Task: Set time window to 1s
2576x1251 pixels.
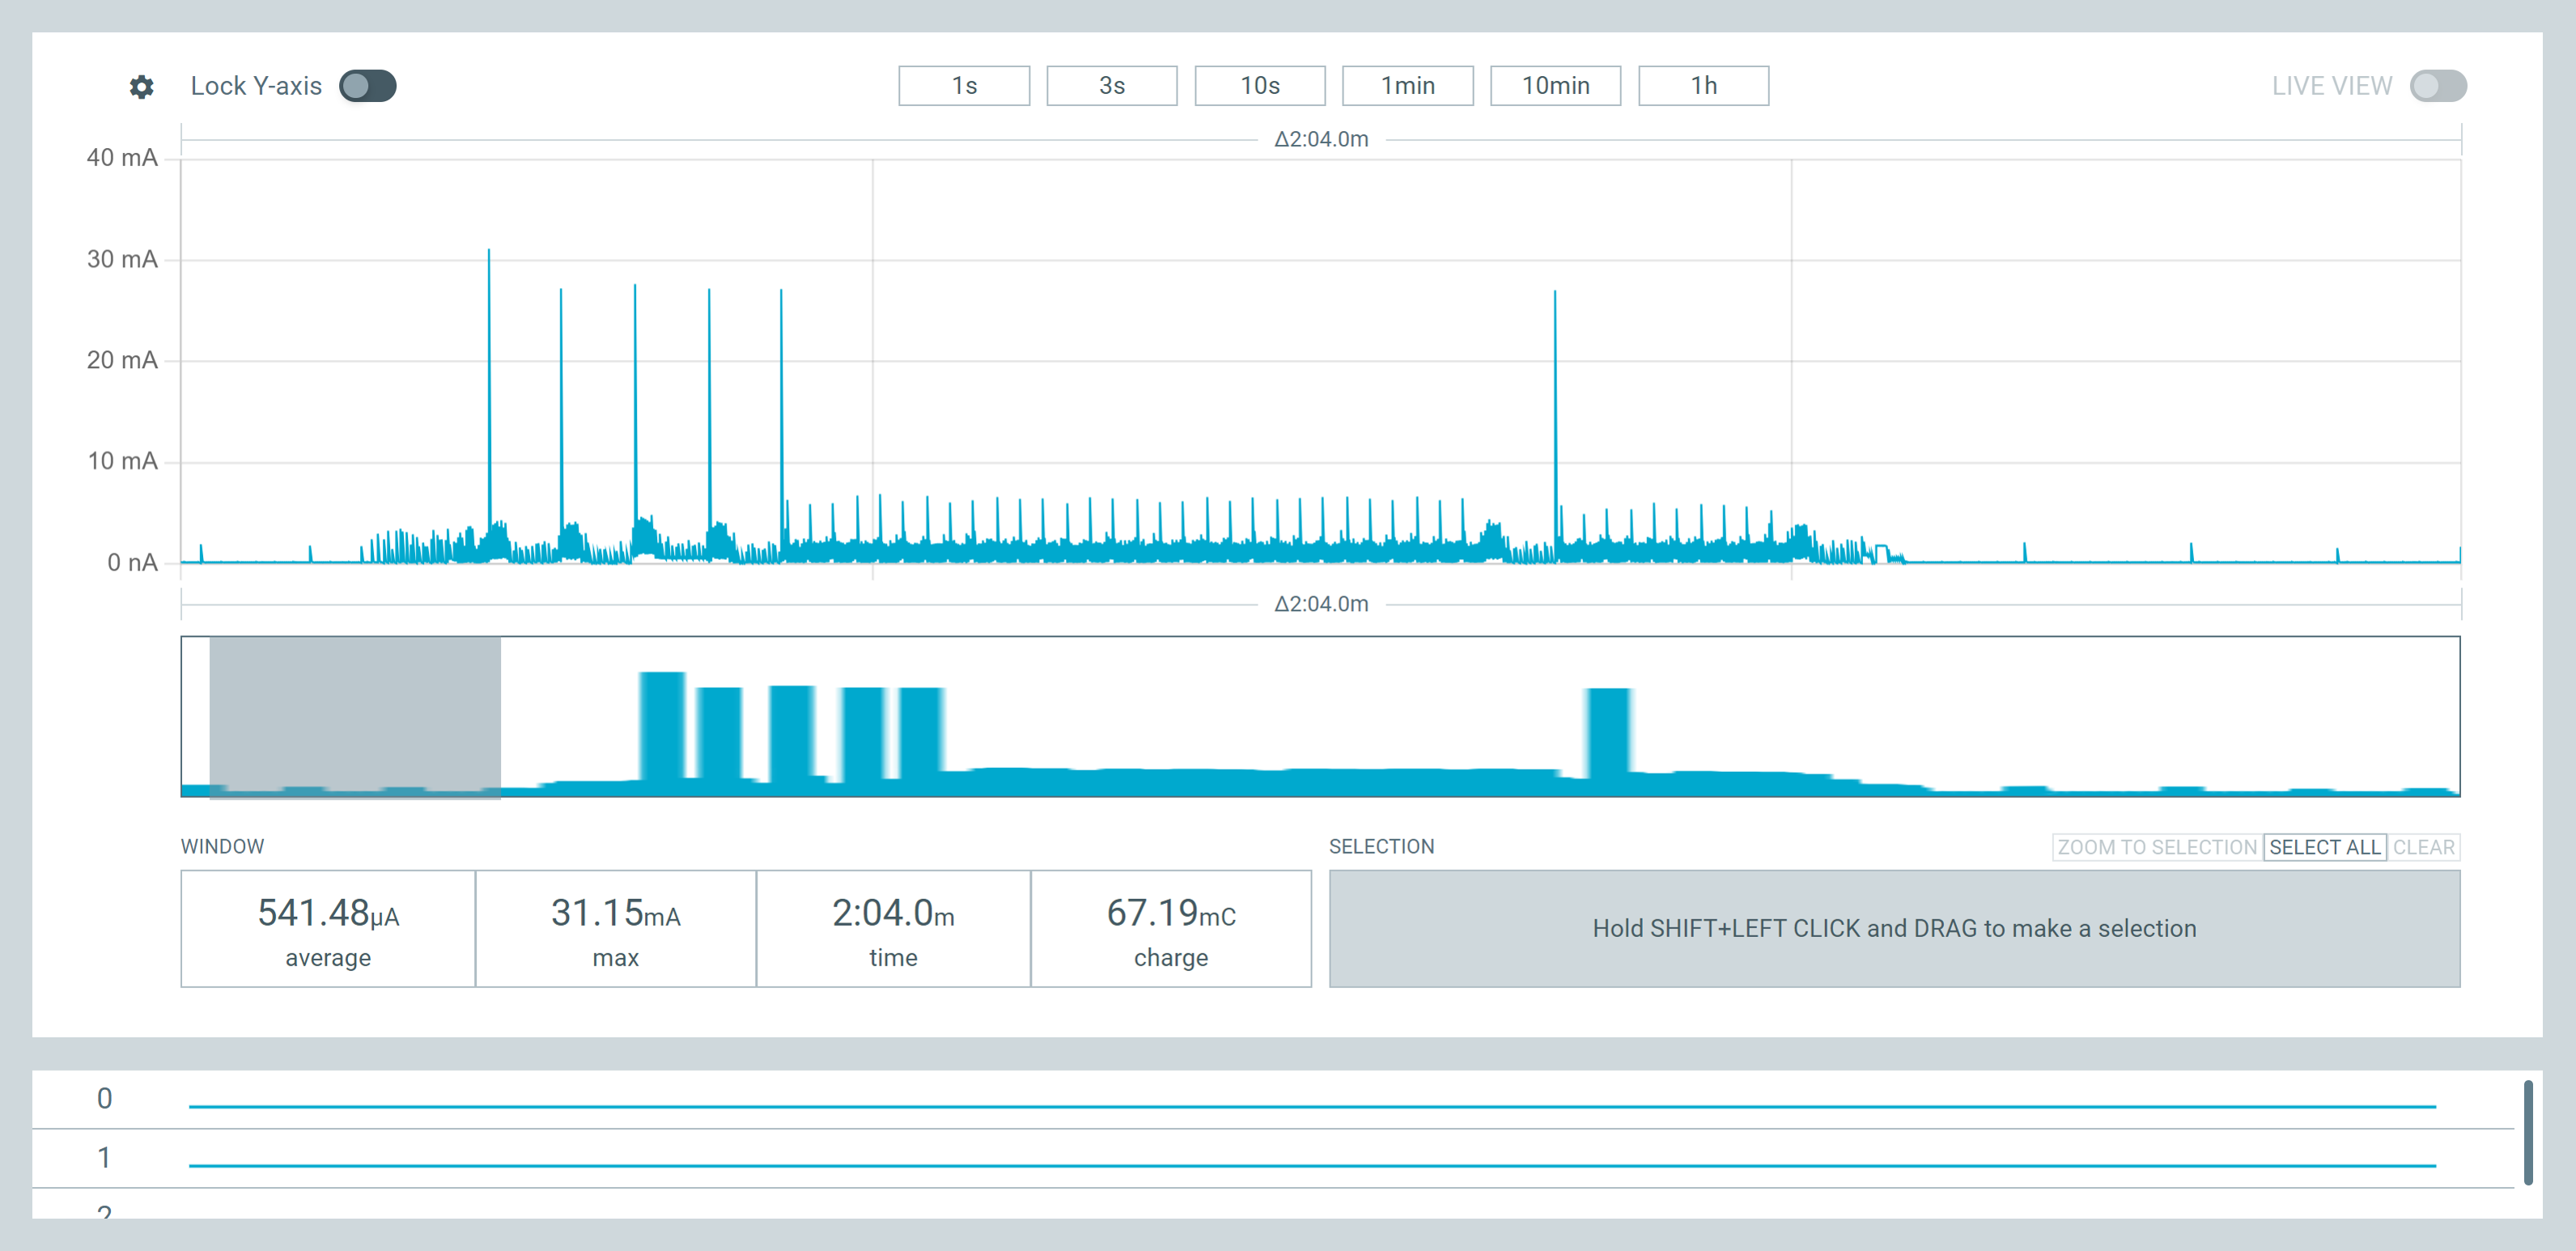Action: pyautogui.click(x=964, y=86)
